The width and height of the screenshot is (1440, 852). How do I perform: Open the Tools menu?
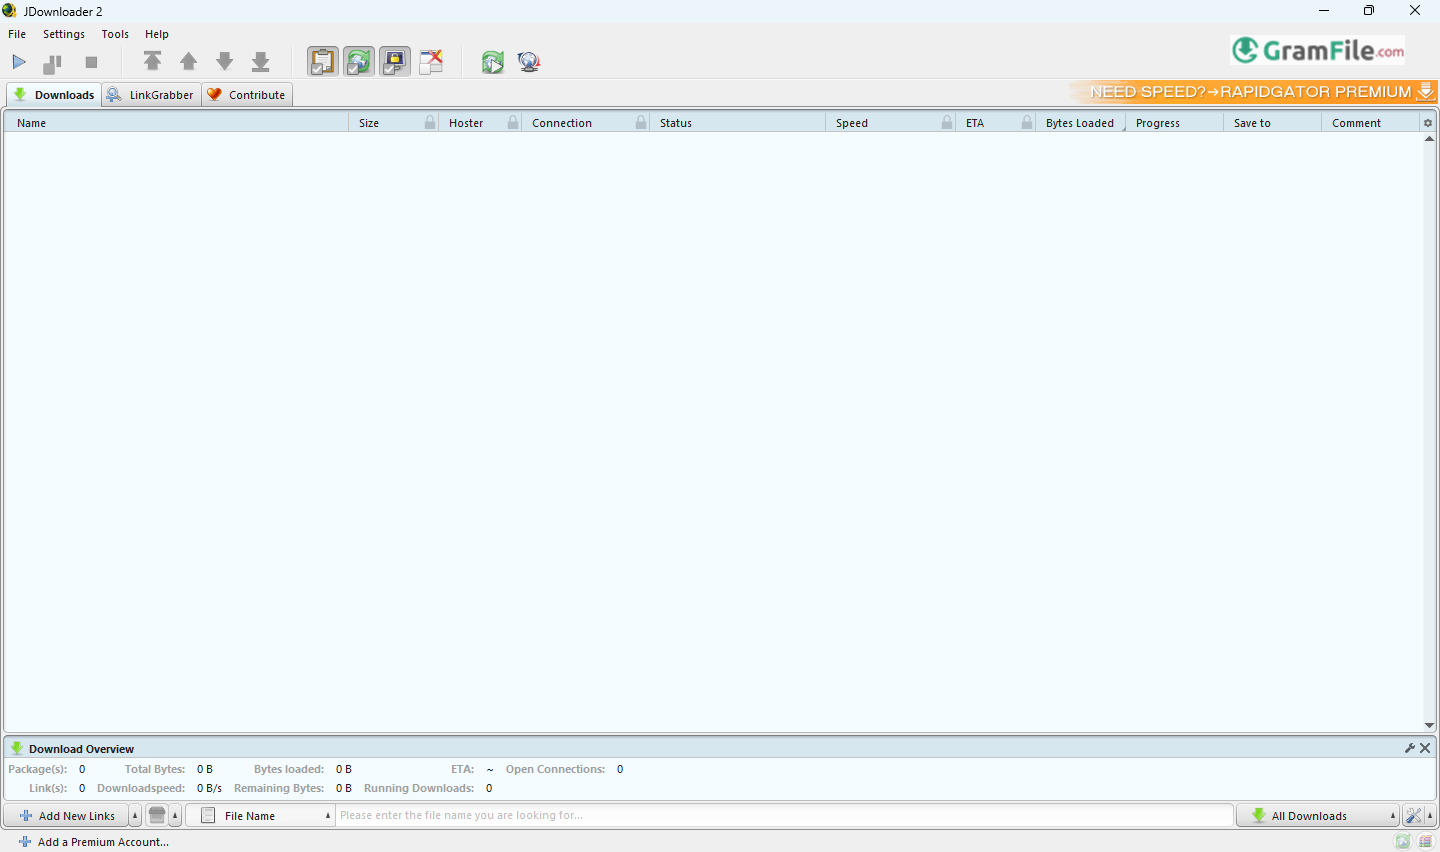coord(115,34)
